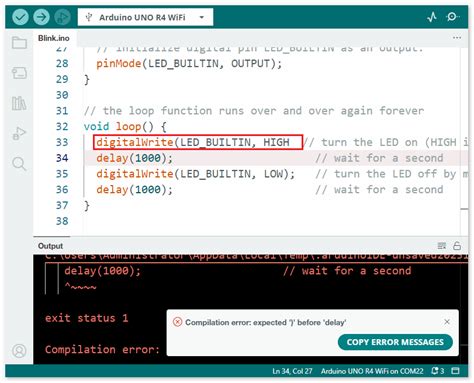The image size is (474, 383).
Task: Open the Debug sidebar panel
Action: click(x=19, y=133)
